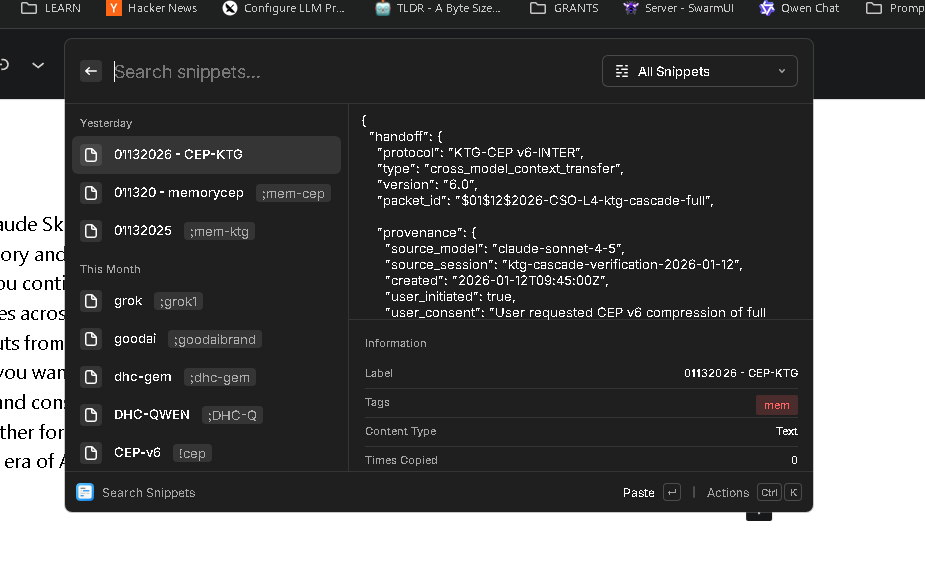Click the K key hint badge
This screenshot has width=925, height=572.
(x=793, y=492)
